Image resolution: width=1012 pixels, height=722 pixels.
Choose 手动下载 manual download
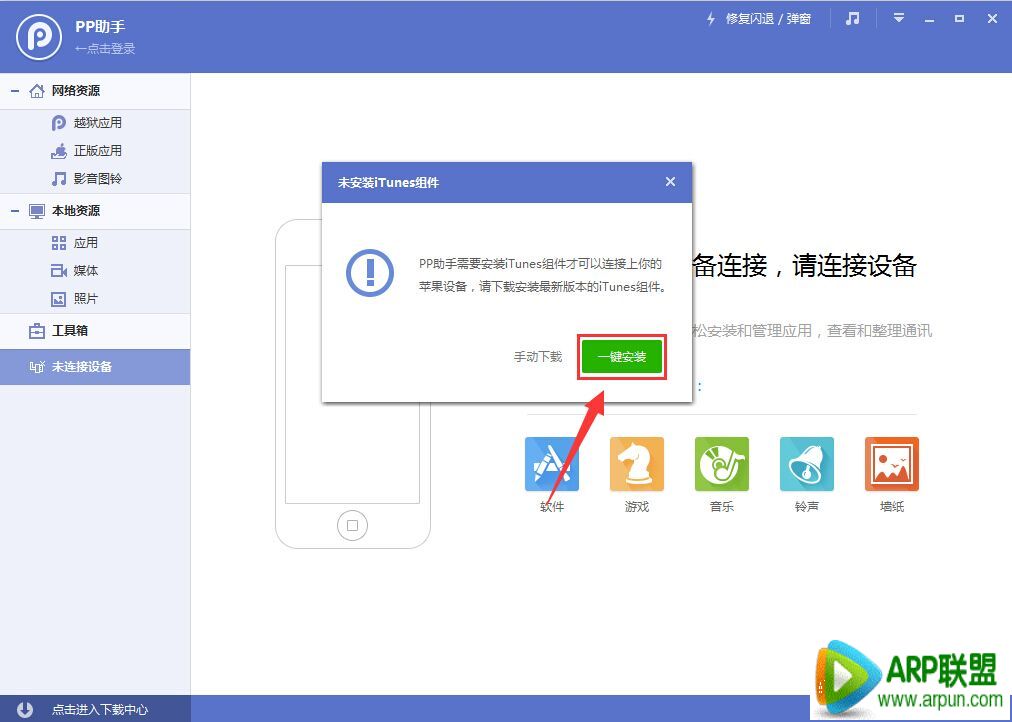537,356
